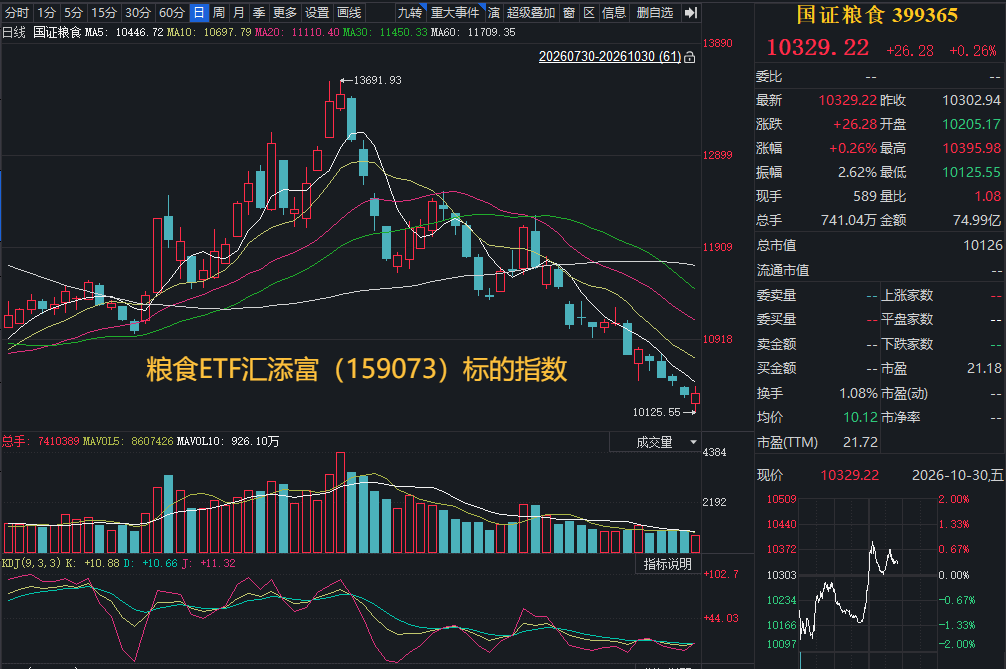1006x669 pixels.
Task: Open the 画线 drawing tools
Action: click(349, 12)
